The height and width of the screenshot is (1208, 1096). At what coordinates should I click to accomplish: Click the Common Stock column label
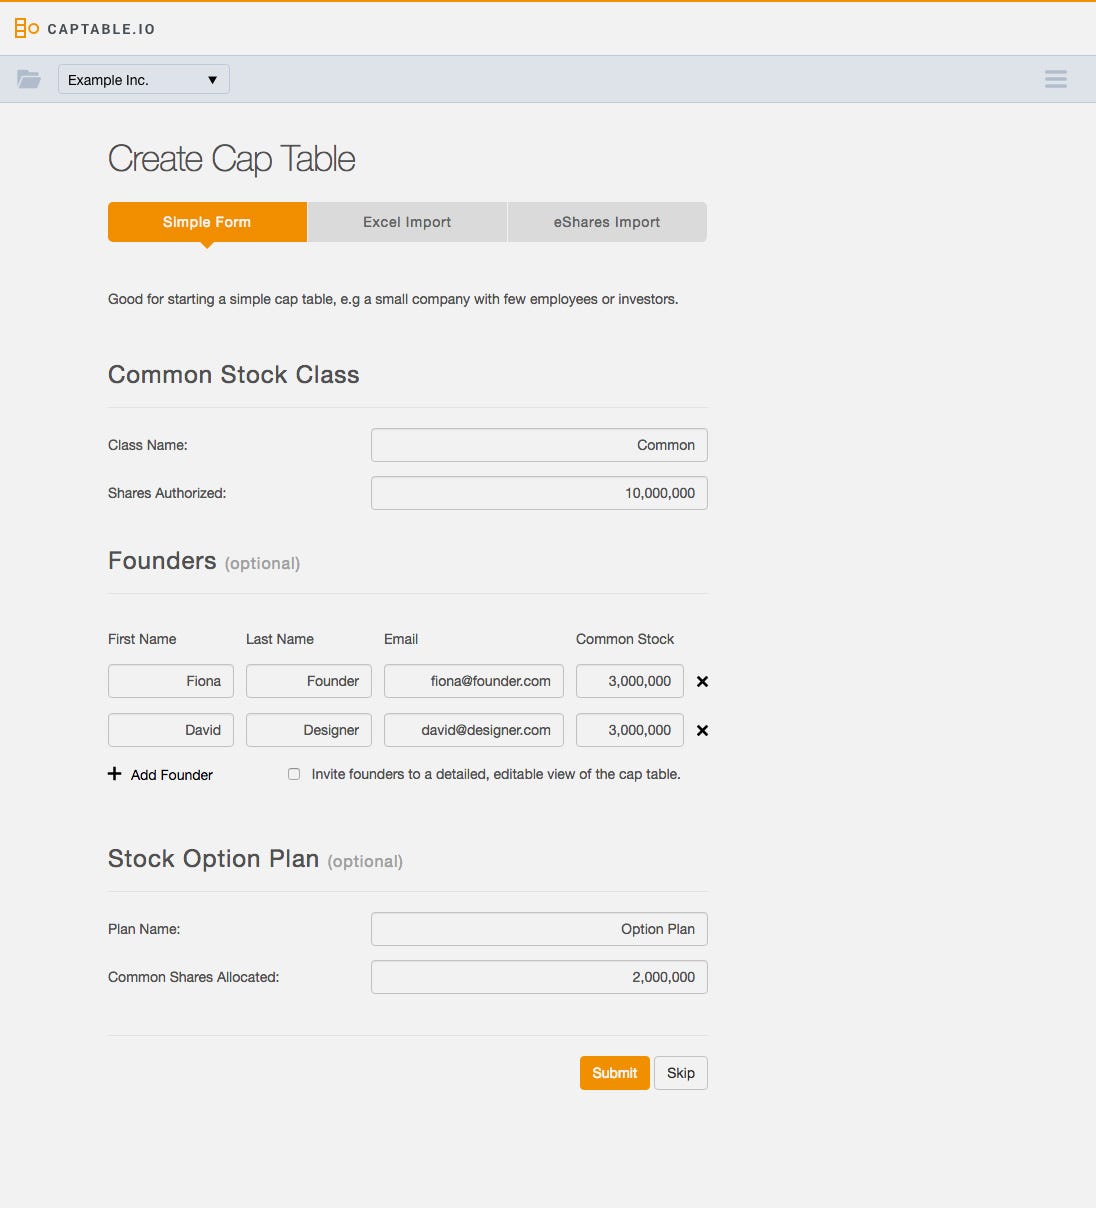tap(625, 639)
